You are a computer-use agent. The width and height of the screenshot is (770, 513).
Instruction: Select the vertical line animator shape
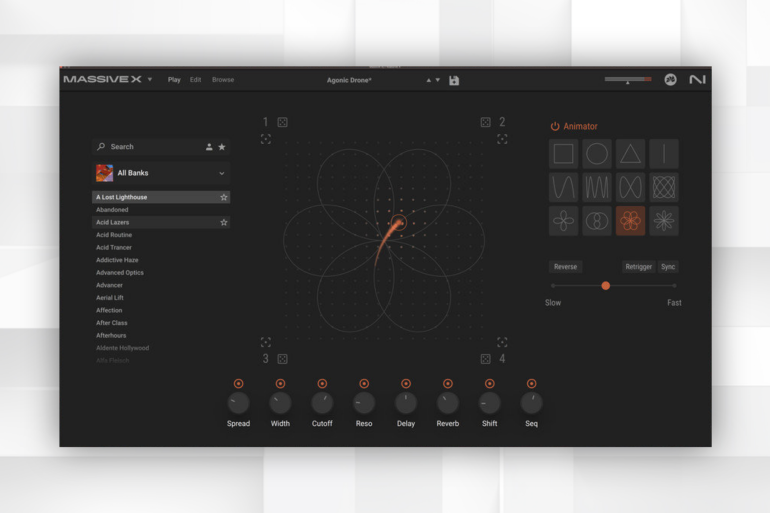click(664, 154)
